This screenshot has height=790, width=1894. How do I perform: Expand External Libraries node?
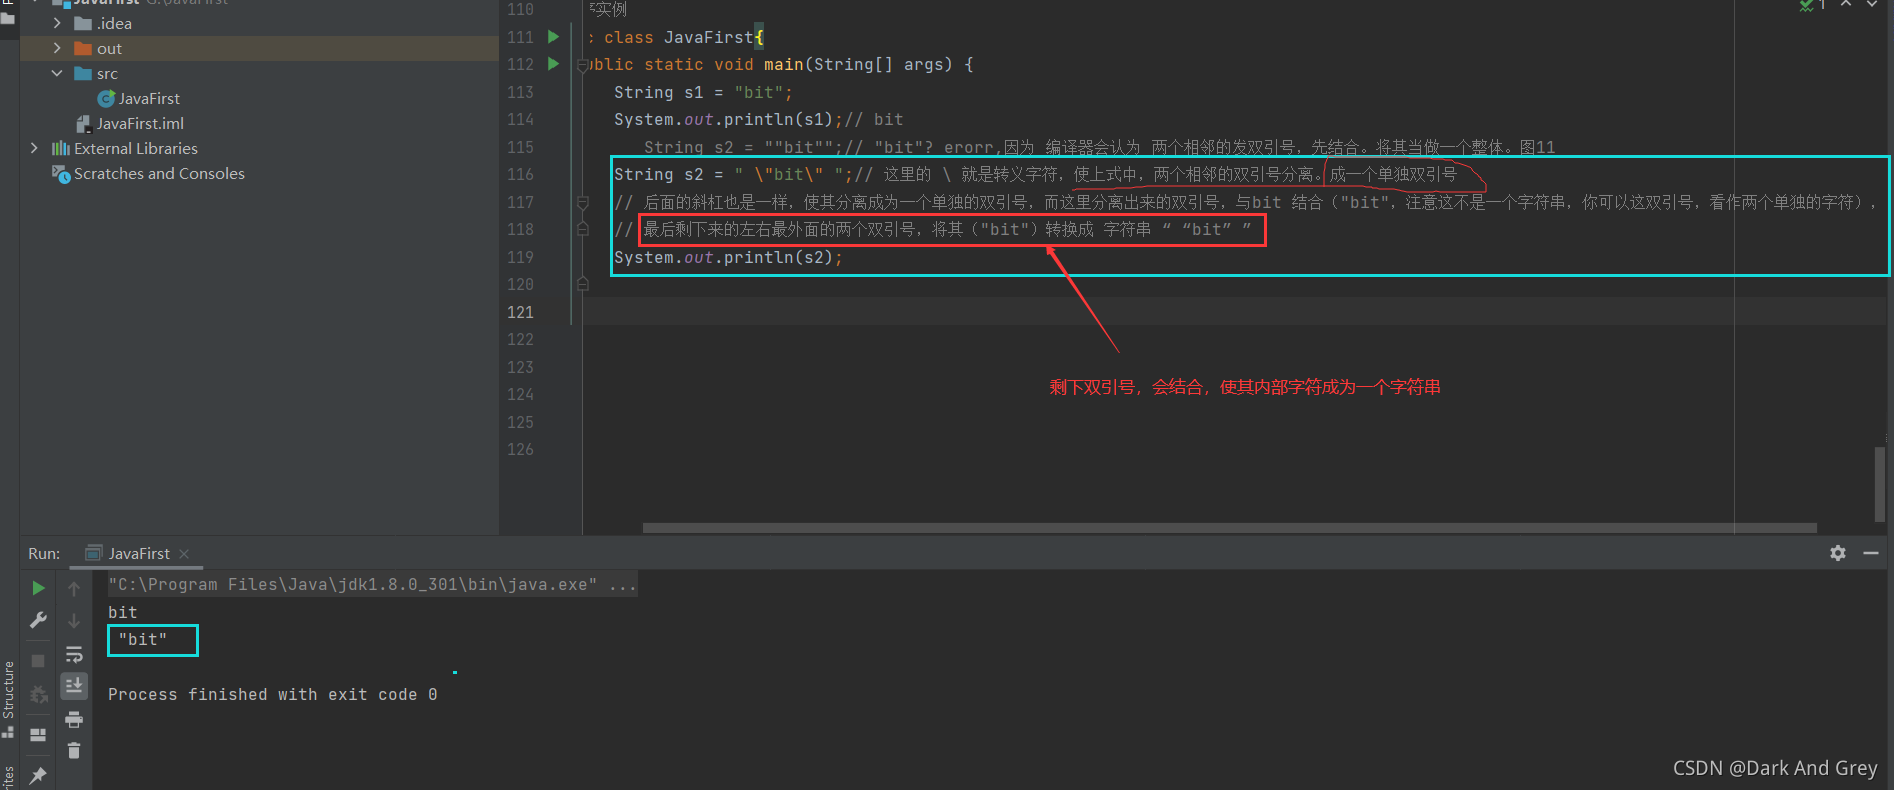[34, 148]
